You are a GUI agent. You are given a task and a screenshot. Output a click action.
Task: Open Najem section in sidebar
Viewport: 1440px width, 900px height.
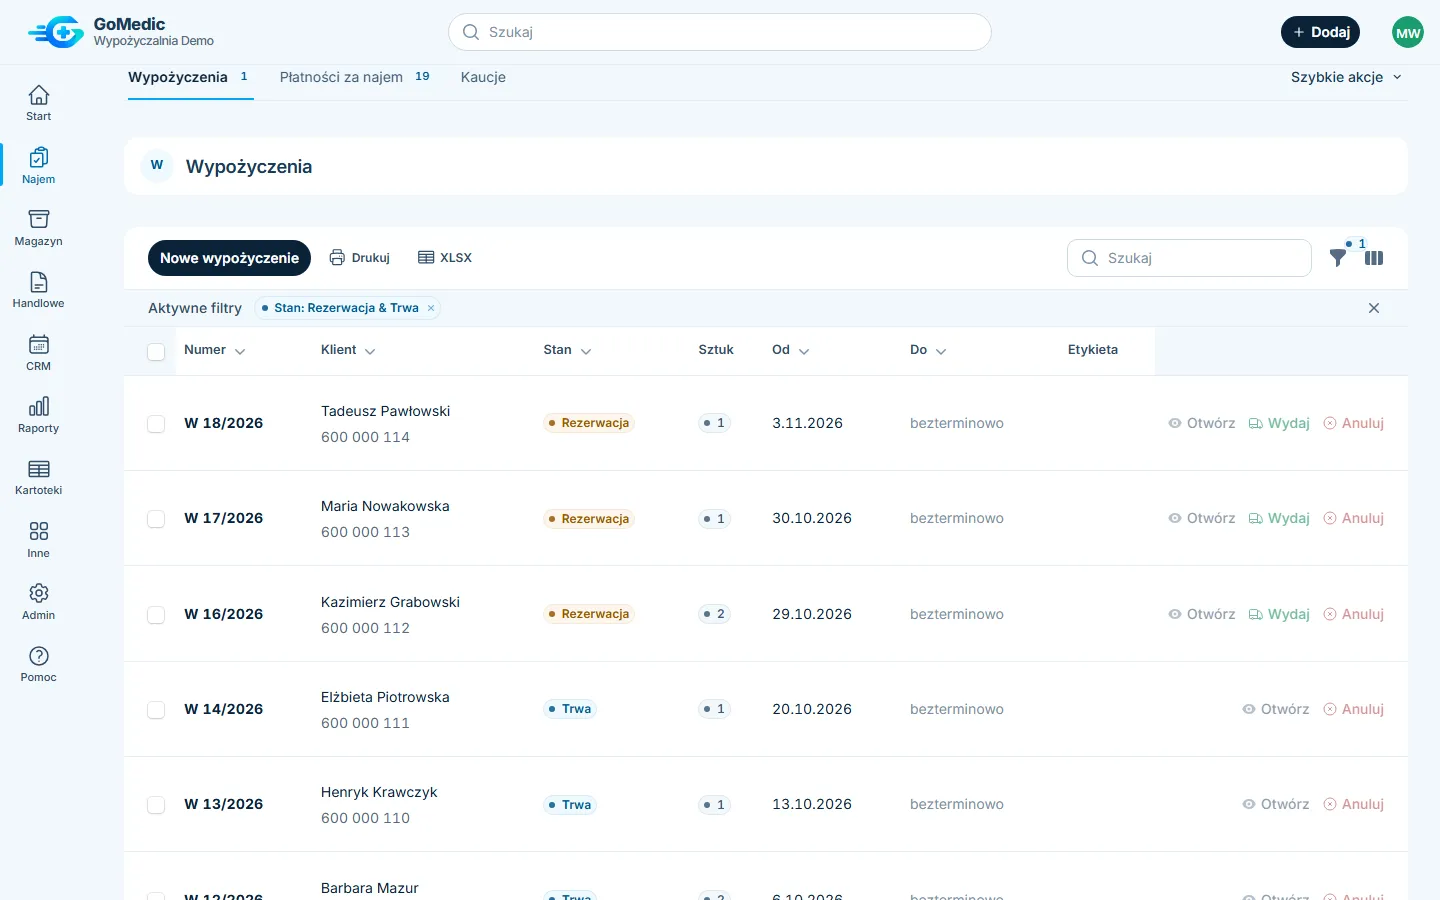pyautogui.click(x=38, y=166)
